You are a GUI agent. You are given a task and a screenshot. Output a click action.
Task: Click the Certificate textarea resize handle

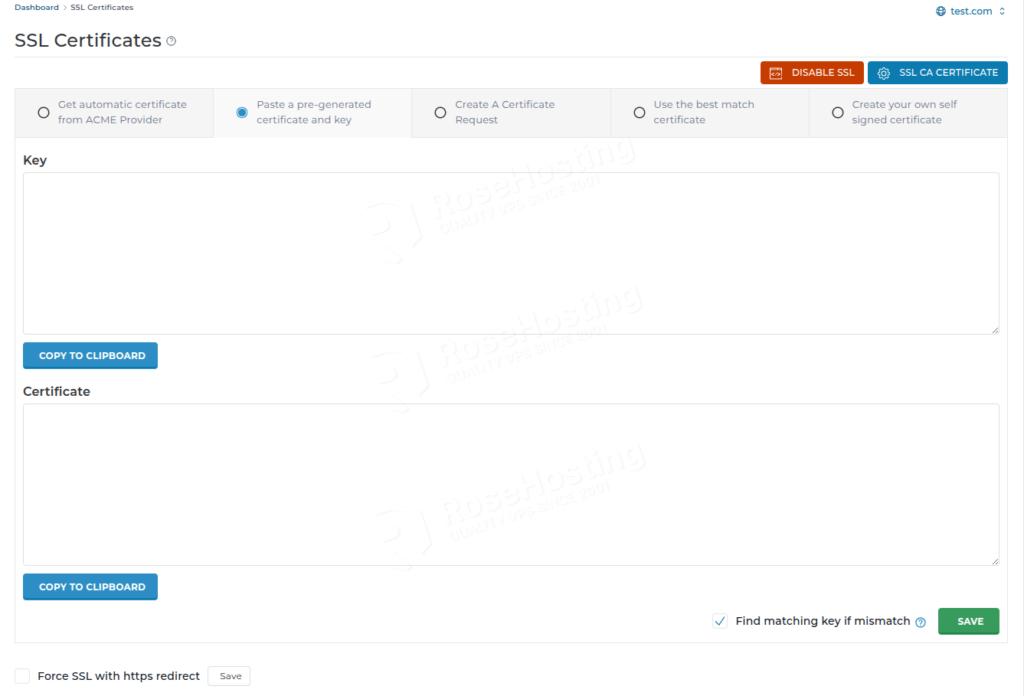(995, 560)
